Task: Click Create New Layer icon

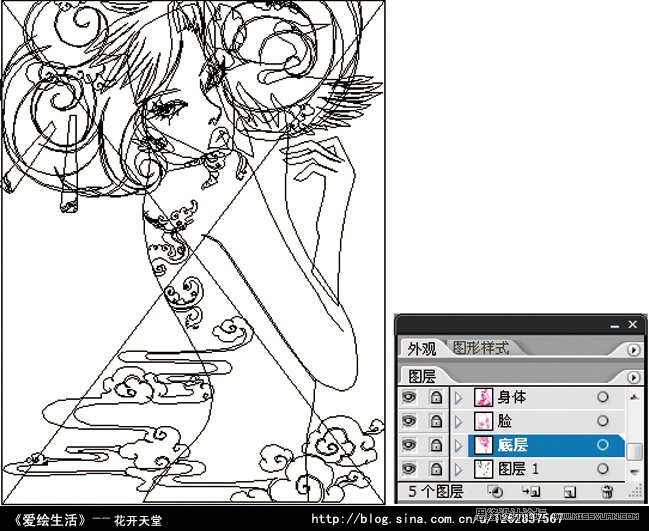Action: pyautogui.click(x=570, y=492)
